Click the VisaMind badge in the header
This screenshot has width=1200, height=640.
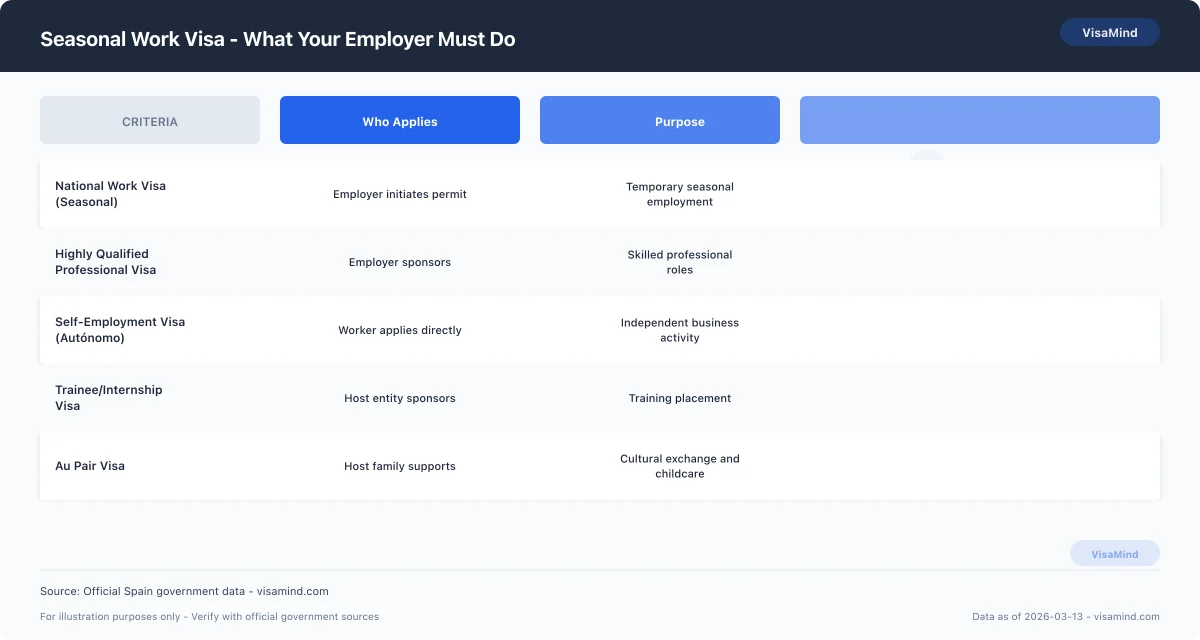pyautogui.click(x=1109, y=32)
